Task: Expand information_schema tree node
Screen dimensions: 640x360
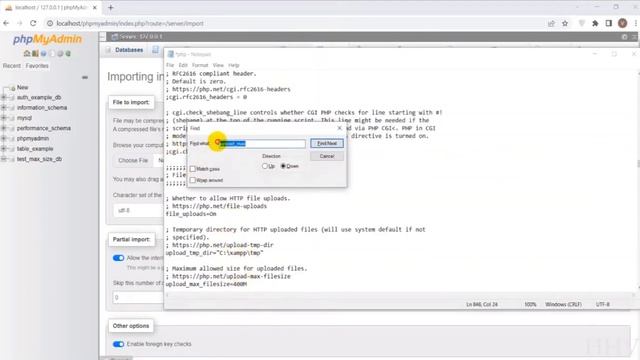Action: [x=4, y=108]
